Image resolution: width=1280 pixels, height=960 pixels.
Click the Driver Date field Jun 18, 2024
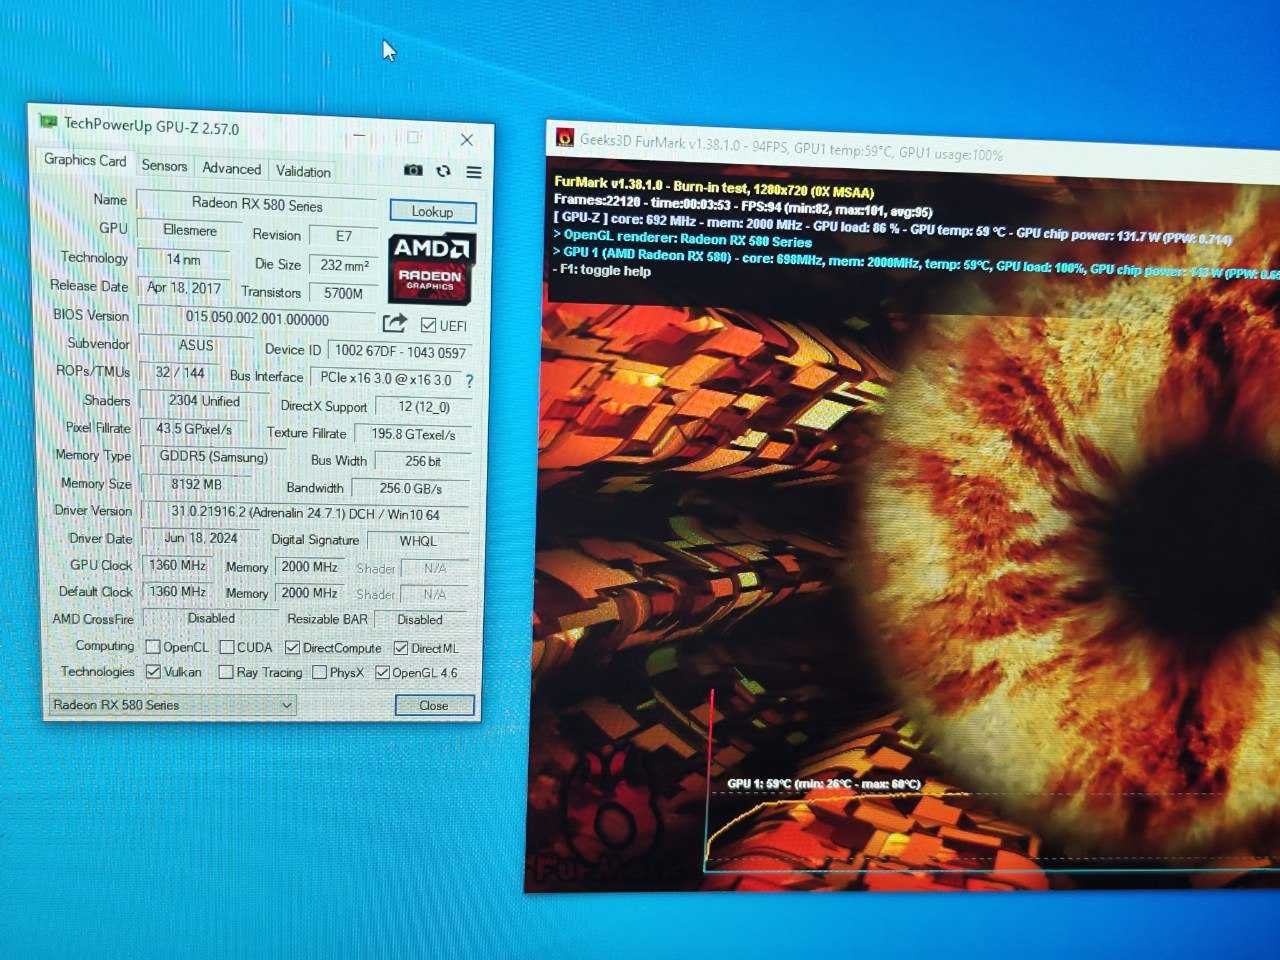(201, 538)
